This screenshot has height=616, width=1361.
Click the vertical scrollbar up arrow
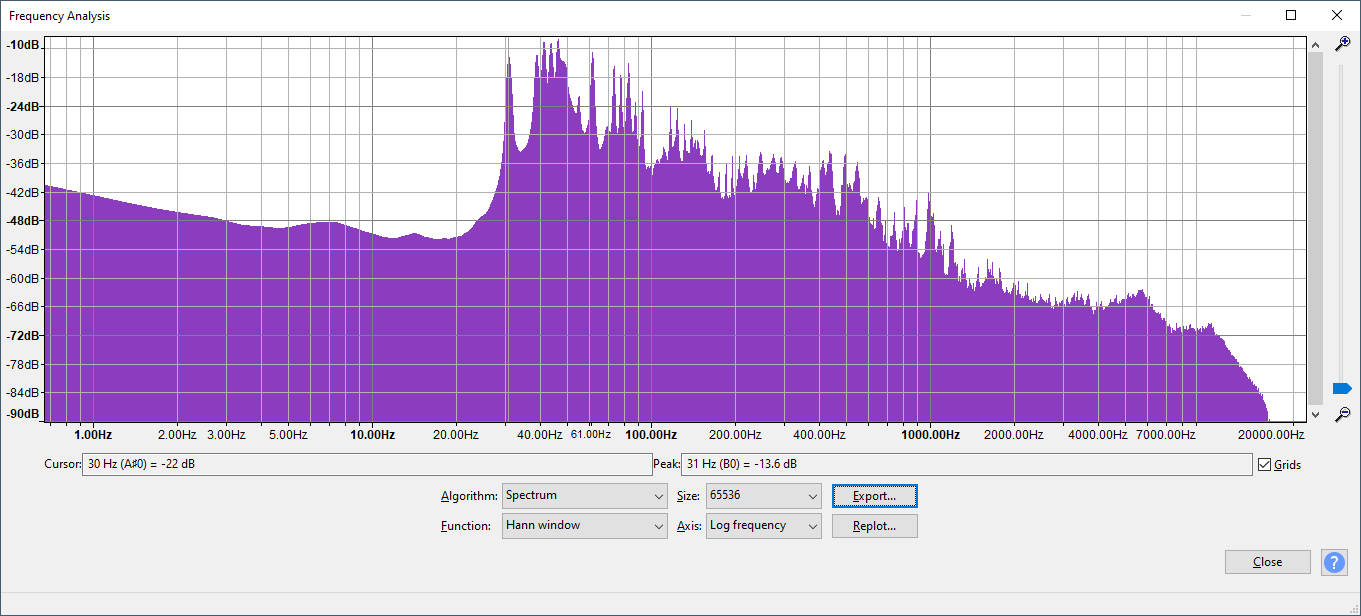click(x=1316, y=44)
